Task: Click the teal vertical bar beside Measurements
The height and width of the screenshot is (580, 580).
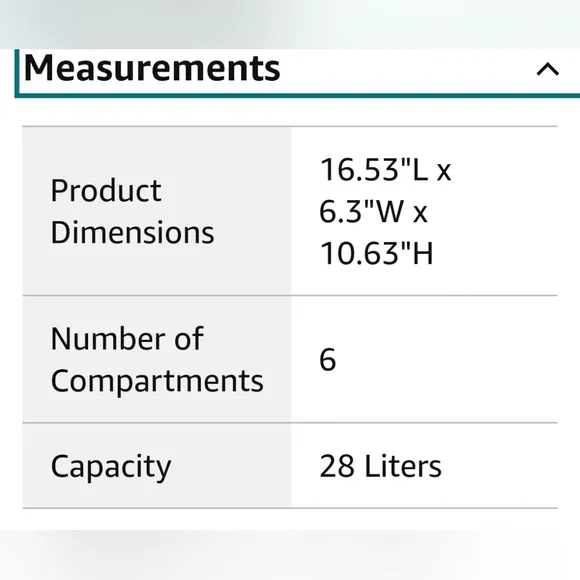Action: [x=17, y=73]
